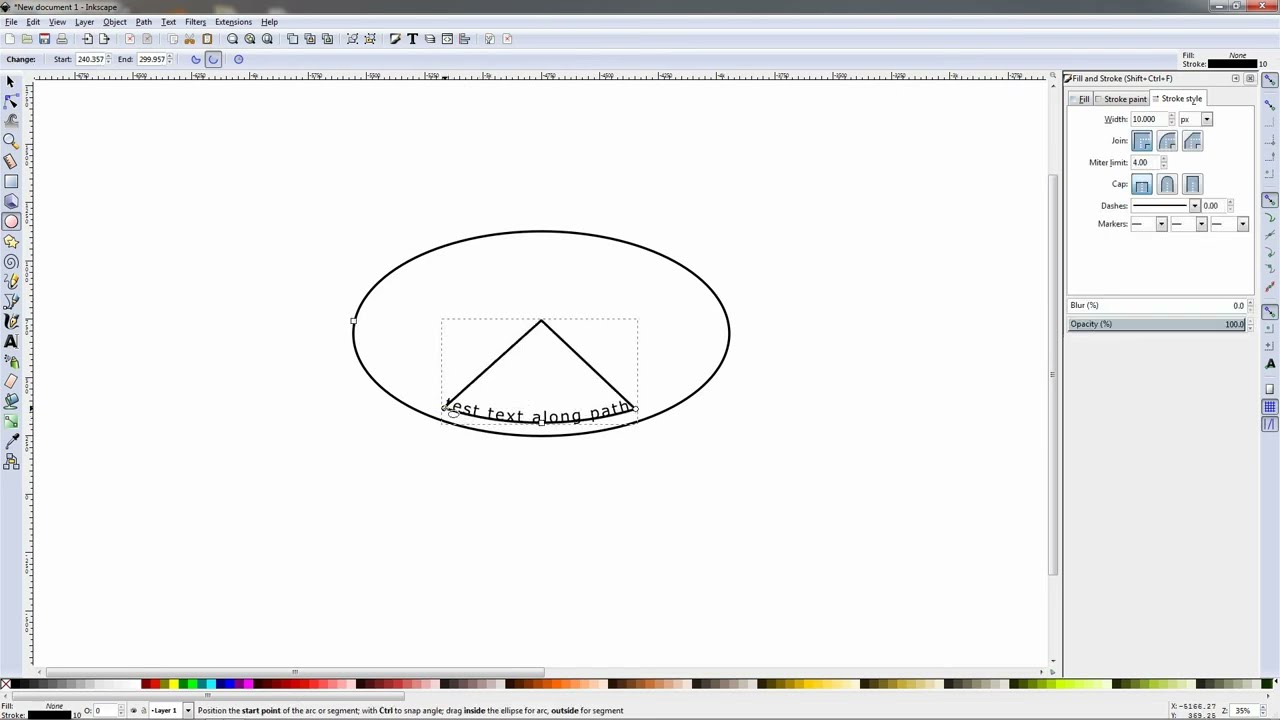Switch to open arc shape
1280x720 pixels.
tap(213, 59)
